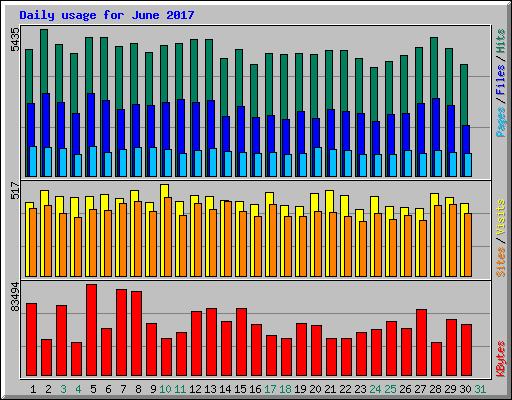Select day label "7" on the x-axis
The height and width of the screenshot is (400, 512).
click(123, 389)
